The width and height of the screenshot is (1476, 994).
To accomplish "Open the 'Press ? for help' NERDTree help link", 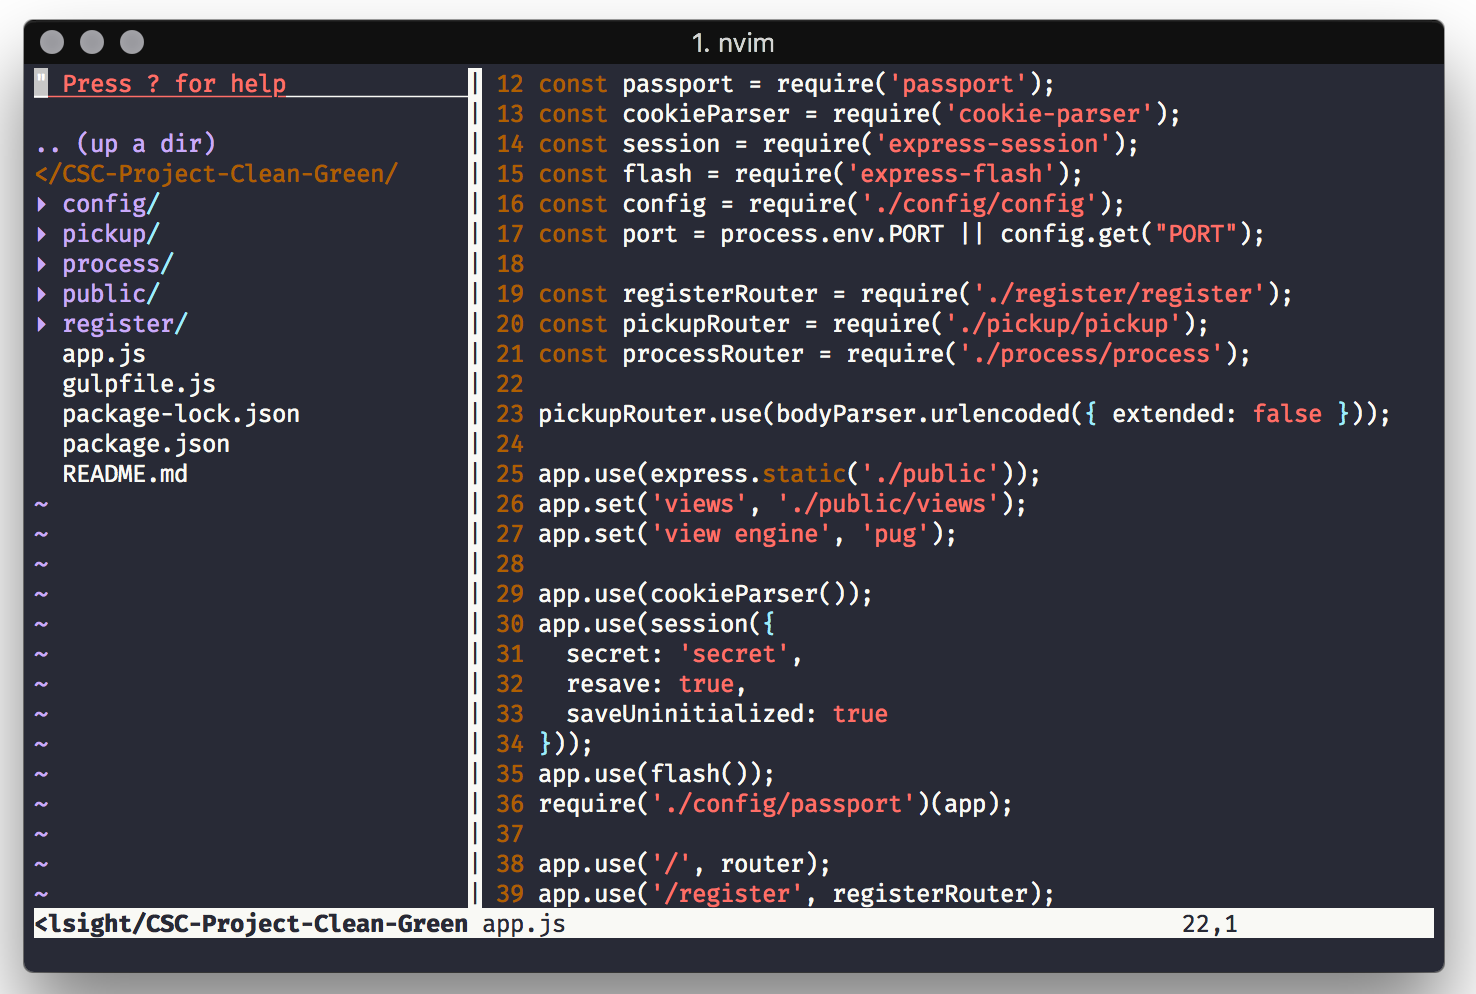I will click(172, 83).
